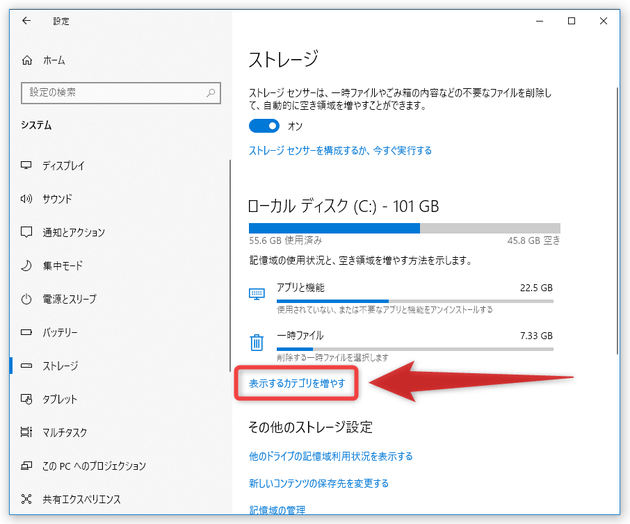The width and height of the screenshot is (630, 524).
Task: Click the Notifications and Actions icon
Action: [26, 232]
